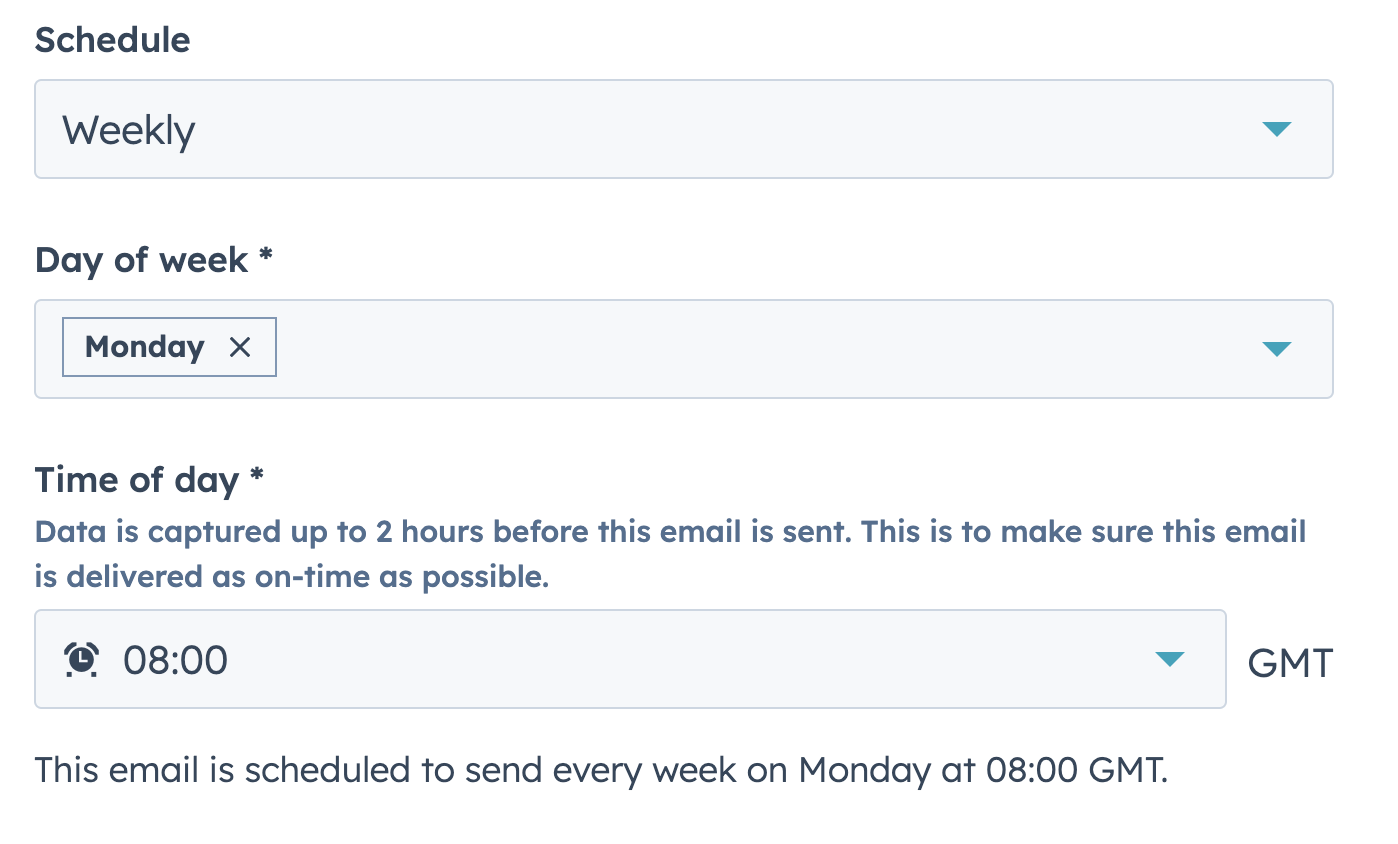Expand the Day of week dropdown
Viewport: 1398px width, 844px height.
pos(1277,349)
